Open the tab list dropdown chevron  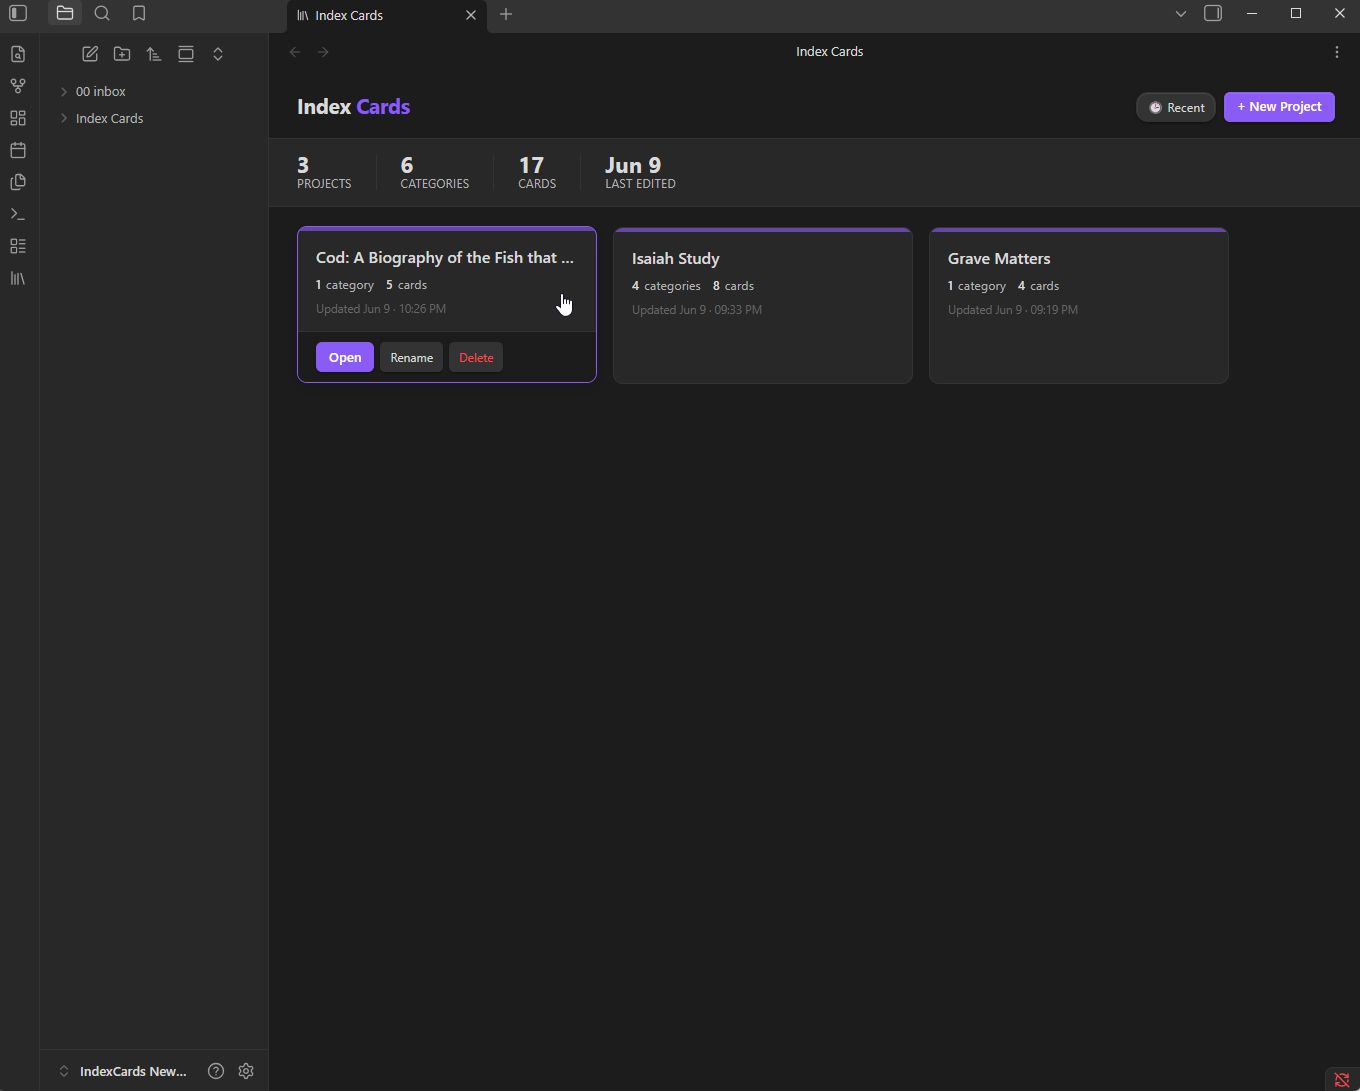[x=1181, y=14]
